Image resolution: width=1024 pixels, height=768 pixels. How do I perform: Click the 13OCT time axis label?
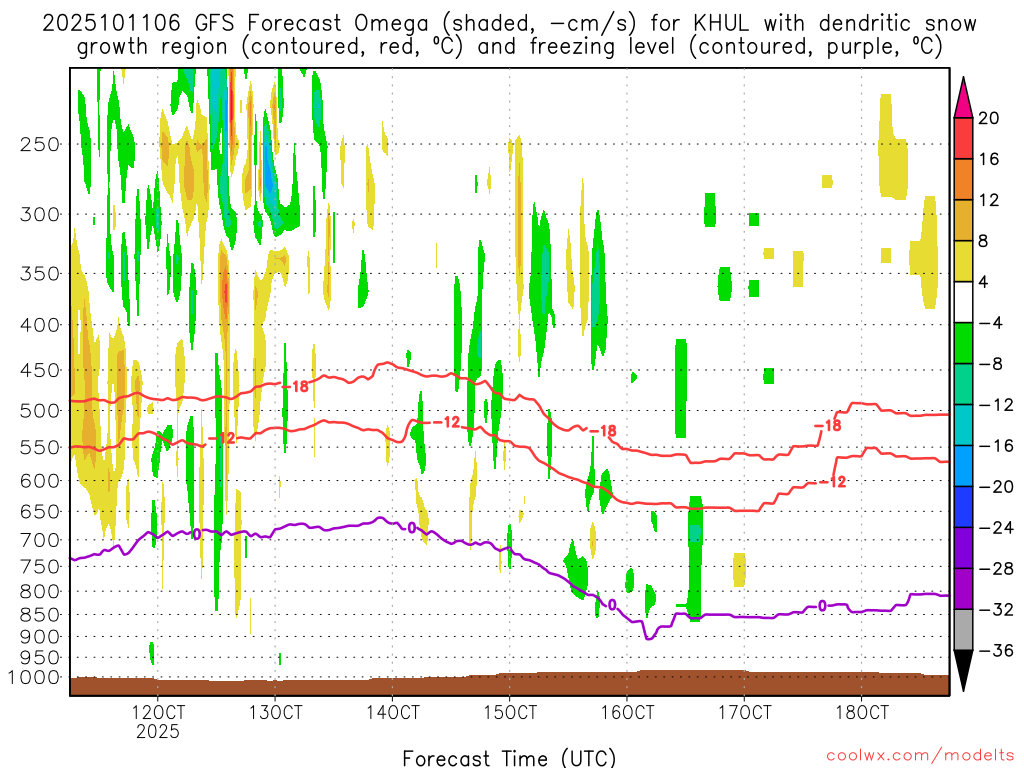coord(275,712)
